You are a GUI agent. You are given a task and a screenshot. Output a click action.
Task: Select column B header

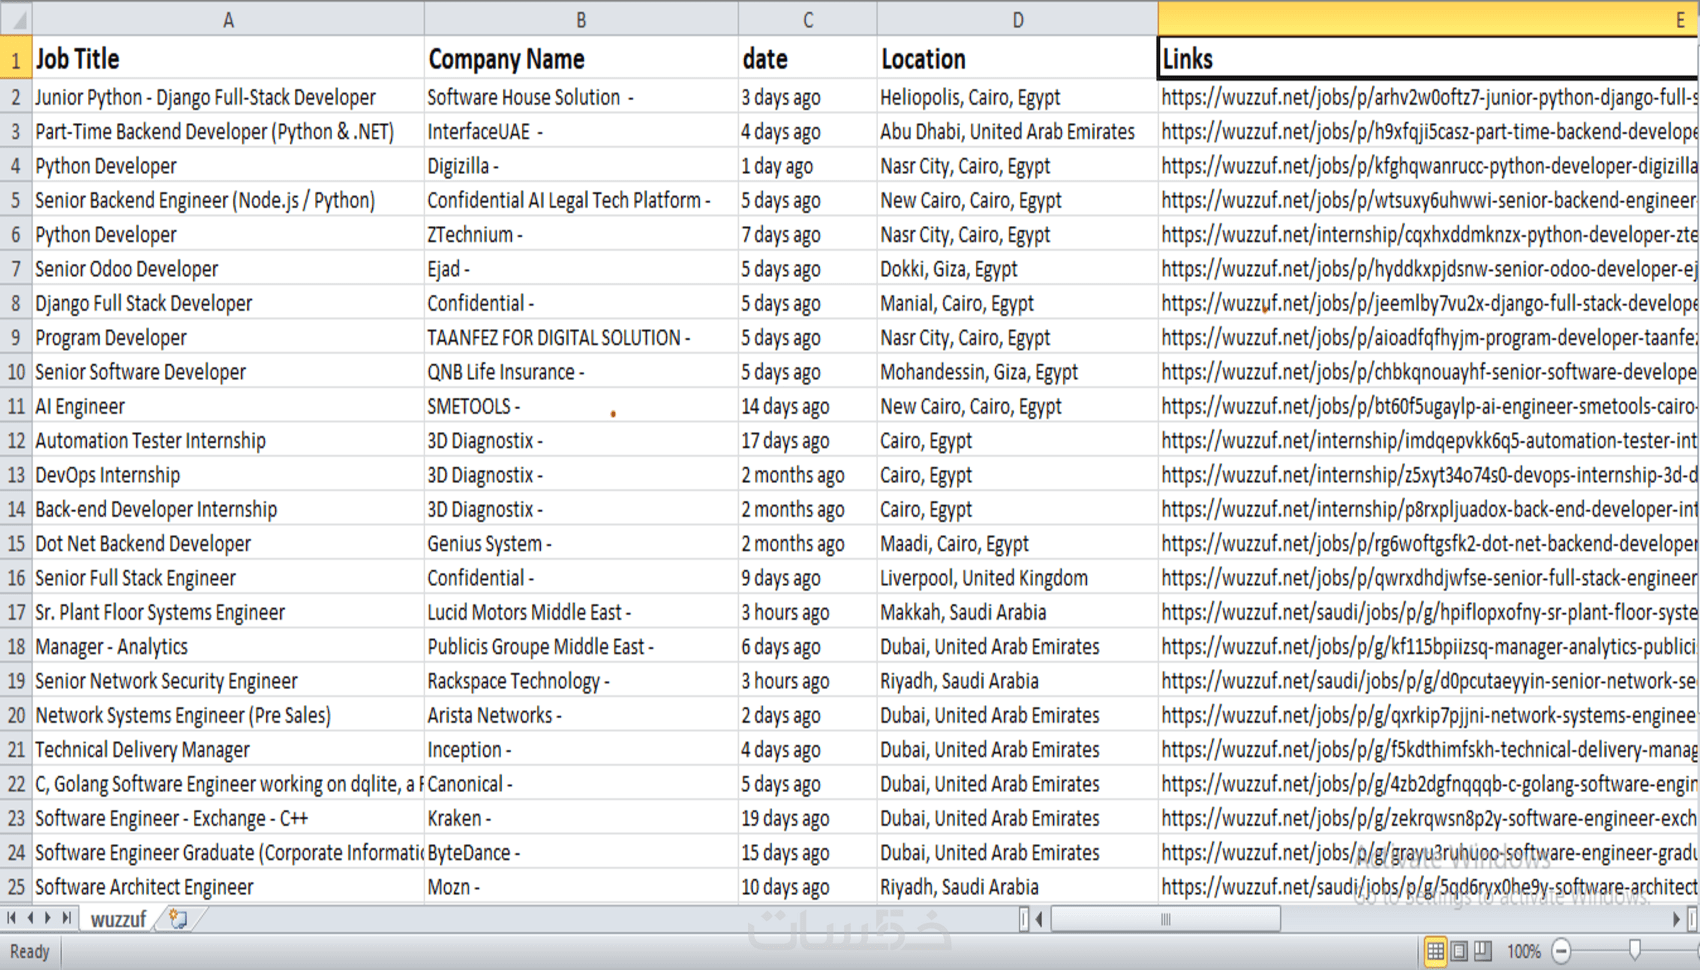click(580, 20)
